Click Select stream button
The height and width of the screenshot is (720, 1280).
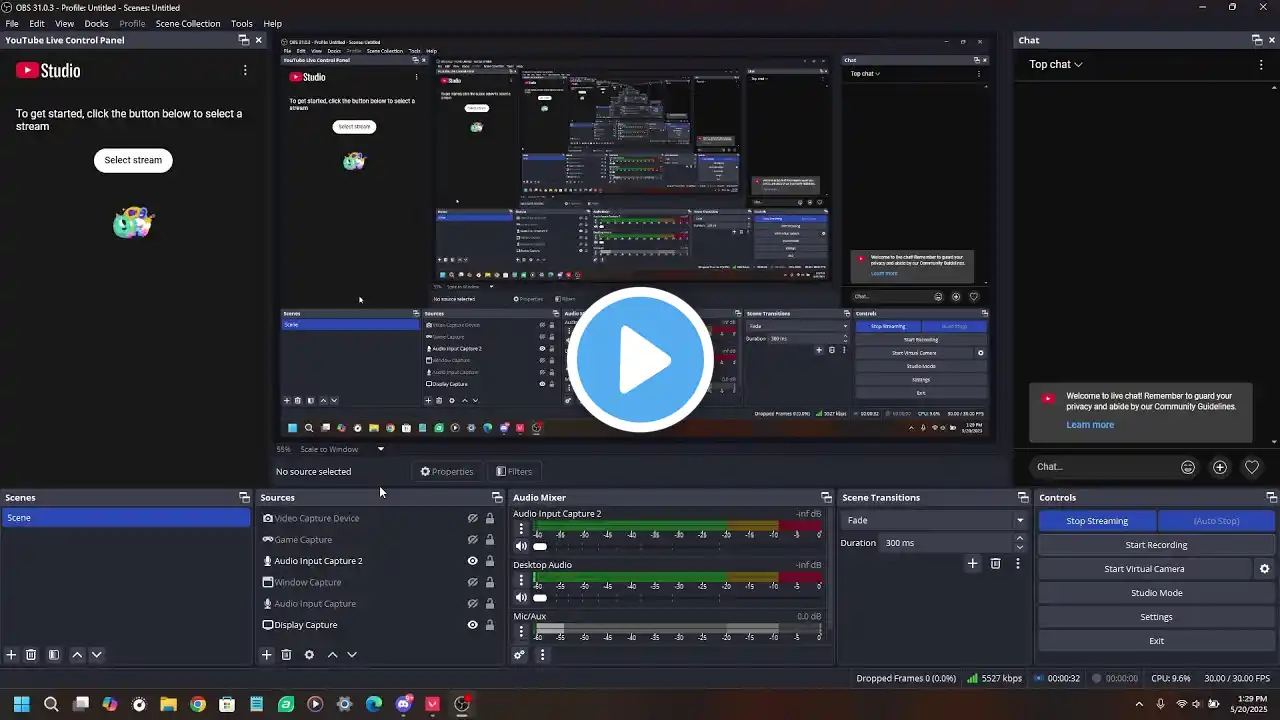click(133, 160)
